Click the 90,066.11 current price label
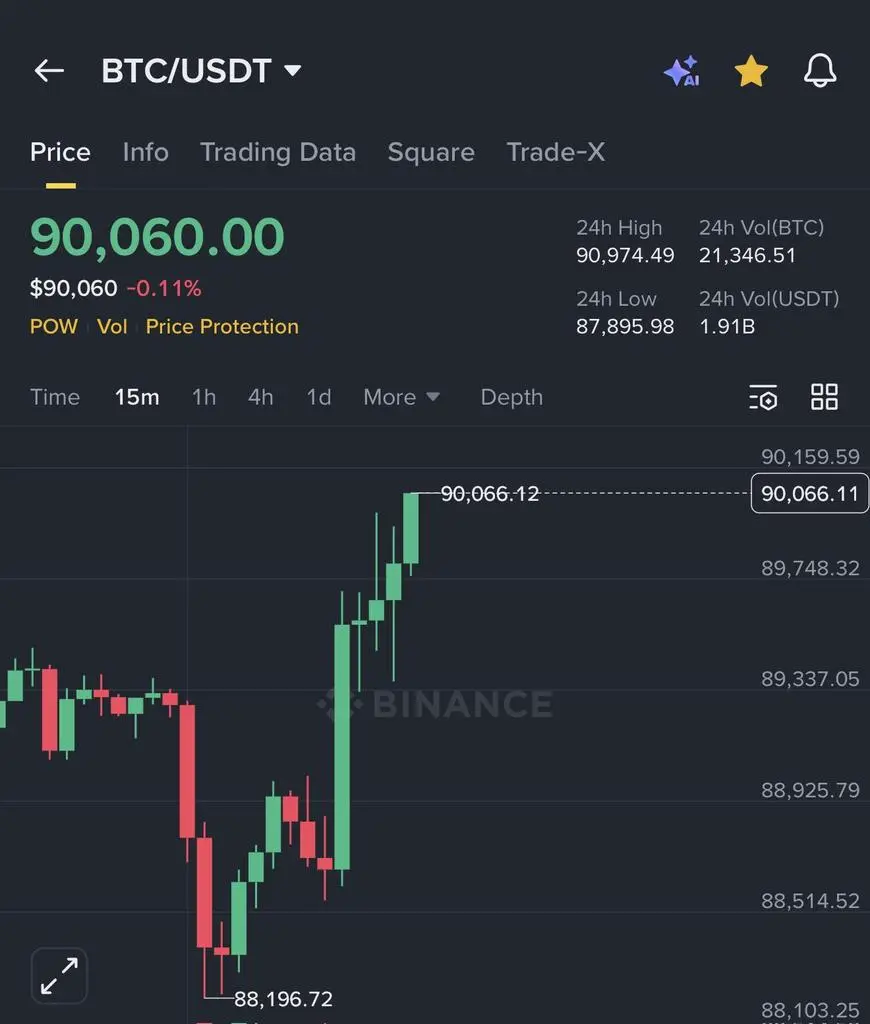The image size is (870, 1024). 809,494
